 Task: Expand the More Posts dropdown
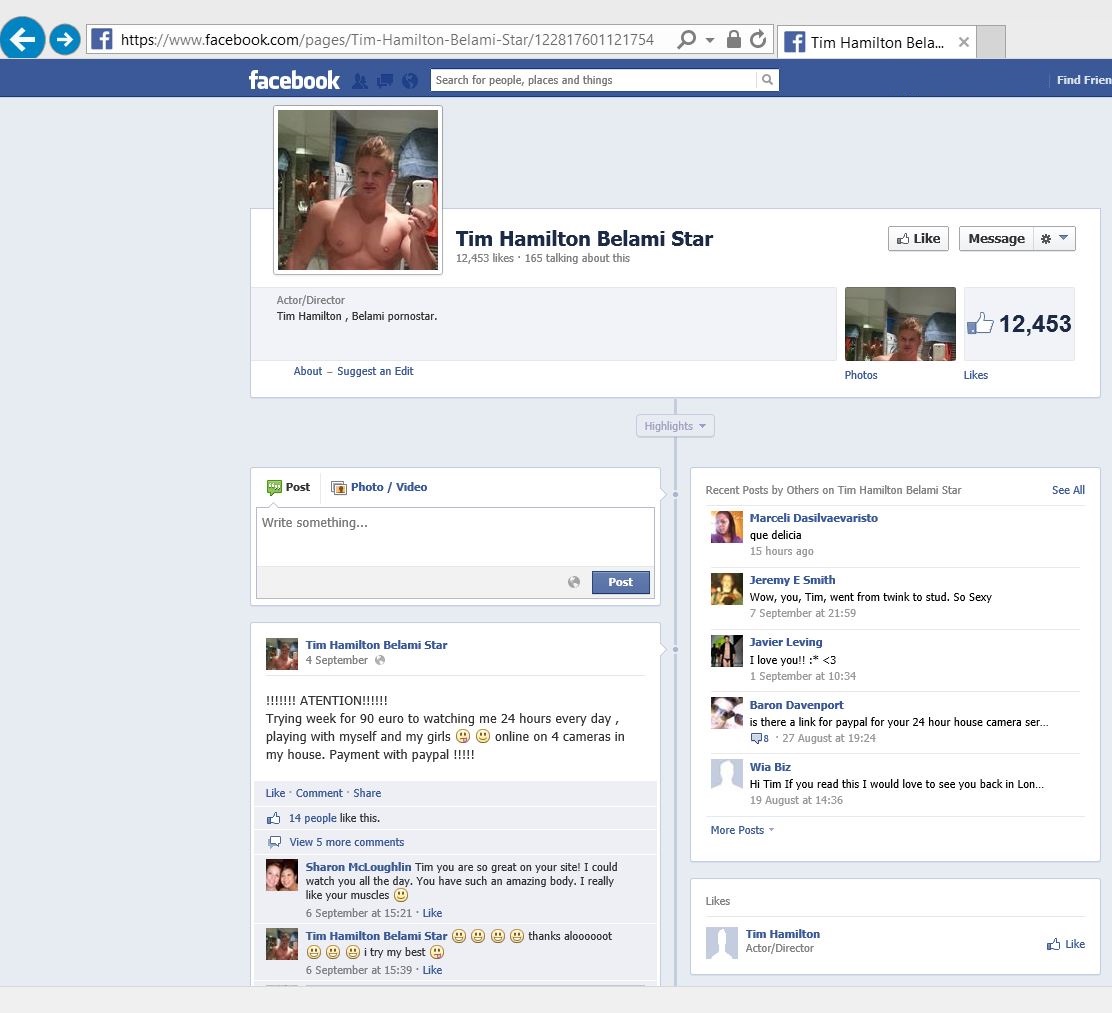pyautogui.click(x=742, y=830)
